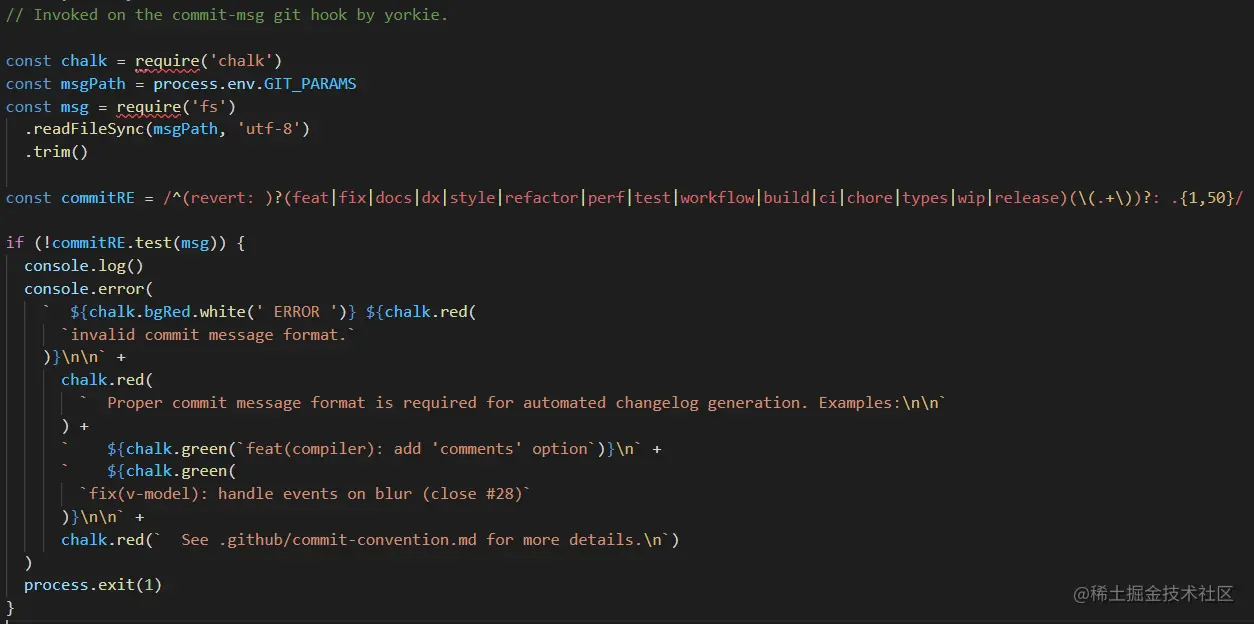
Task: Click the console.error( call
Action: [x=88, y=289]
